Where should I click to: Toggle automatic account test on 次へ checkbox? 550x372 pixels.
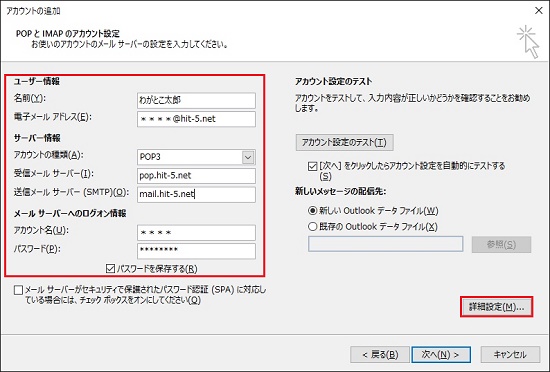click(312, 166)
